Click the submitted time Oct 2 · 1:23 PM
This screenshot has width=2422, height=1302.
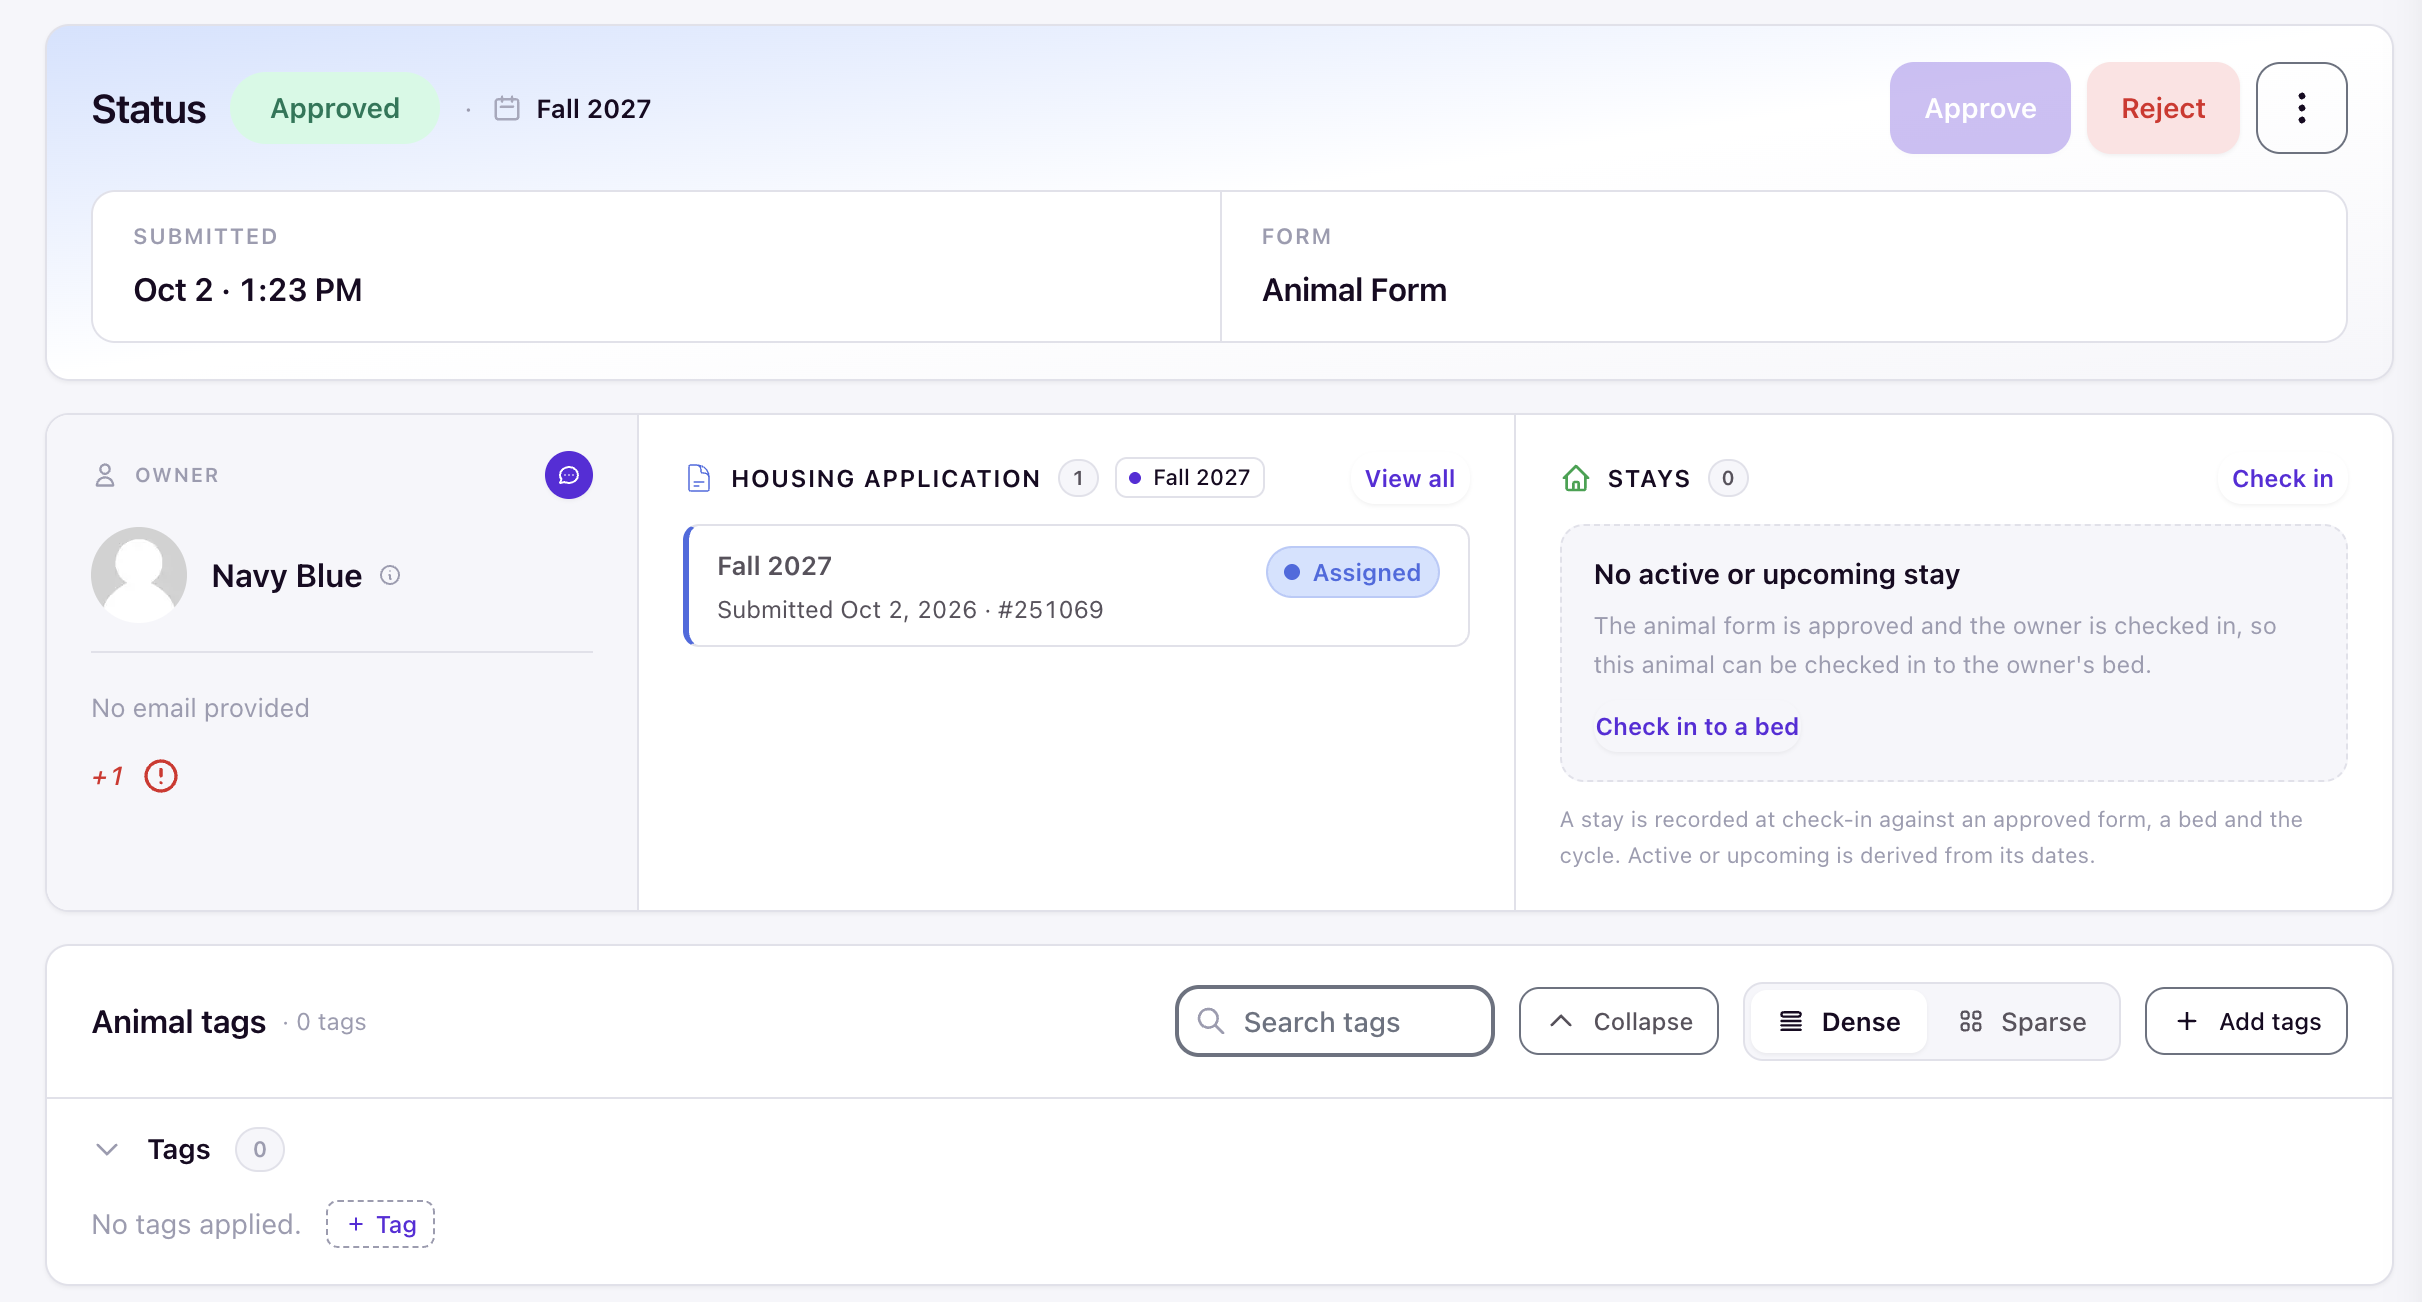coord(248,290)
